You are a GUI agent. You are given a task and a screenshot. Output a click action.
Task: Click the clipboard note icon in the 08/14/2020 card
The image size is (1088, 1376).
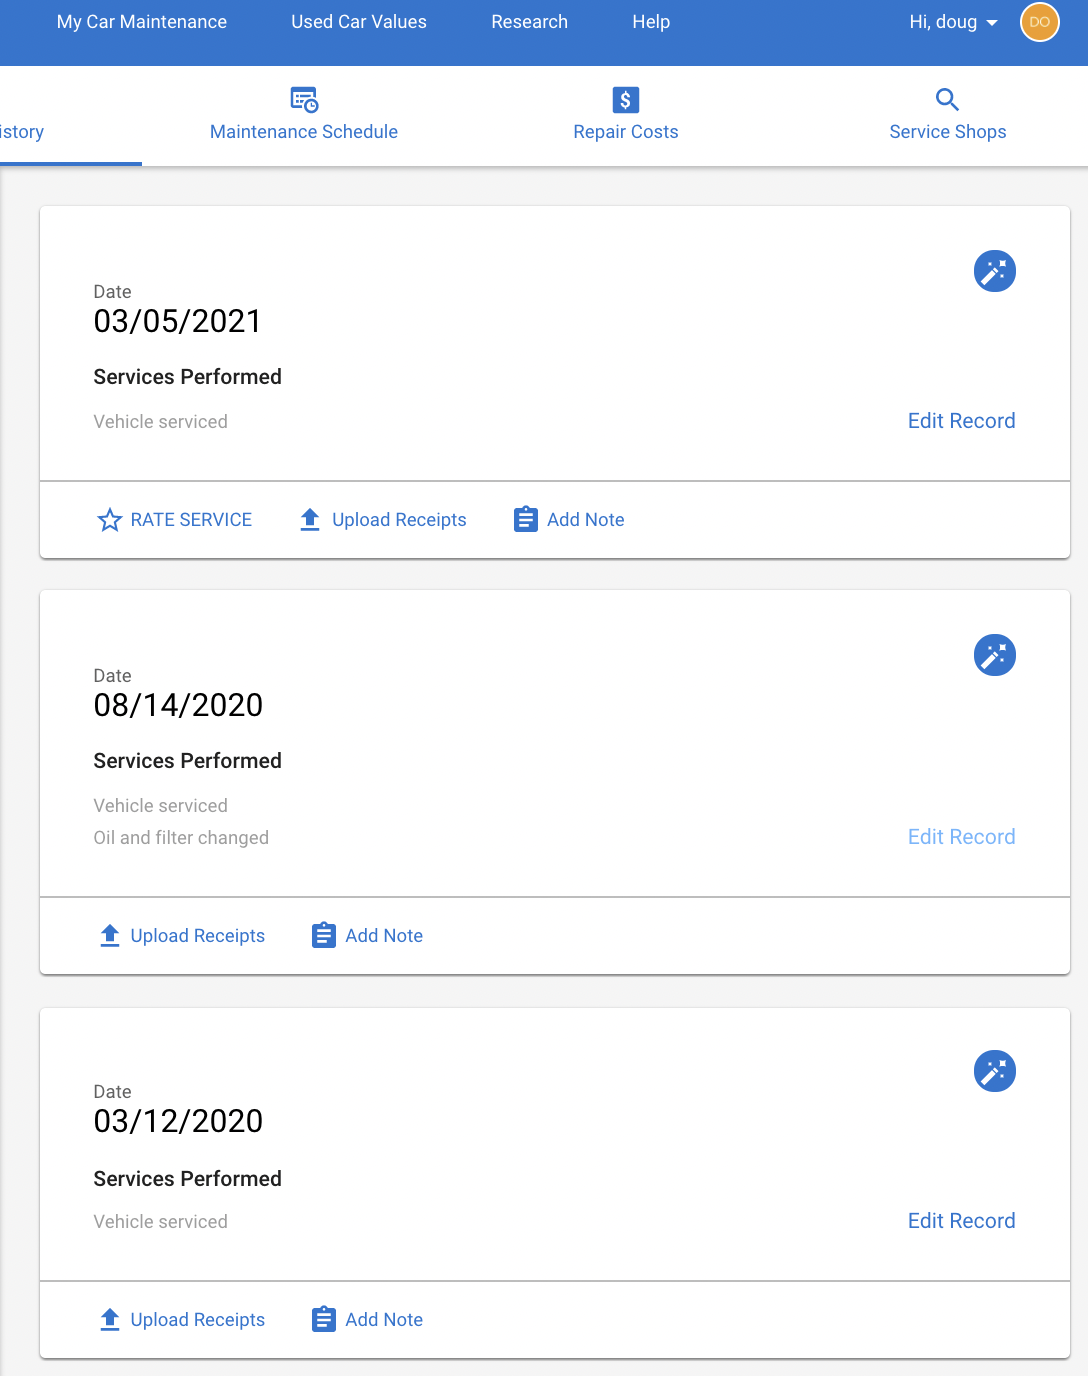(x=324, y=935)
